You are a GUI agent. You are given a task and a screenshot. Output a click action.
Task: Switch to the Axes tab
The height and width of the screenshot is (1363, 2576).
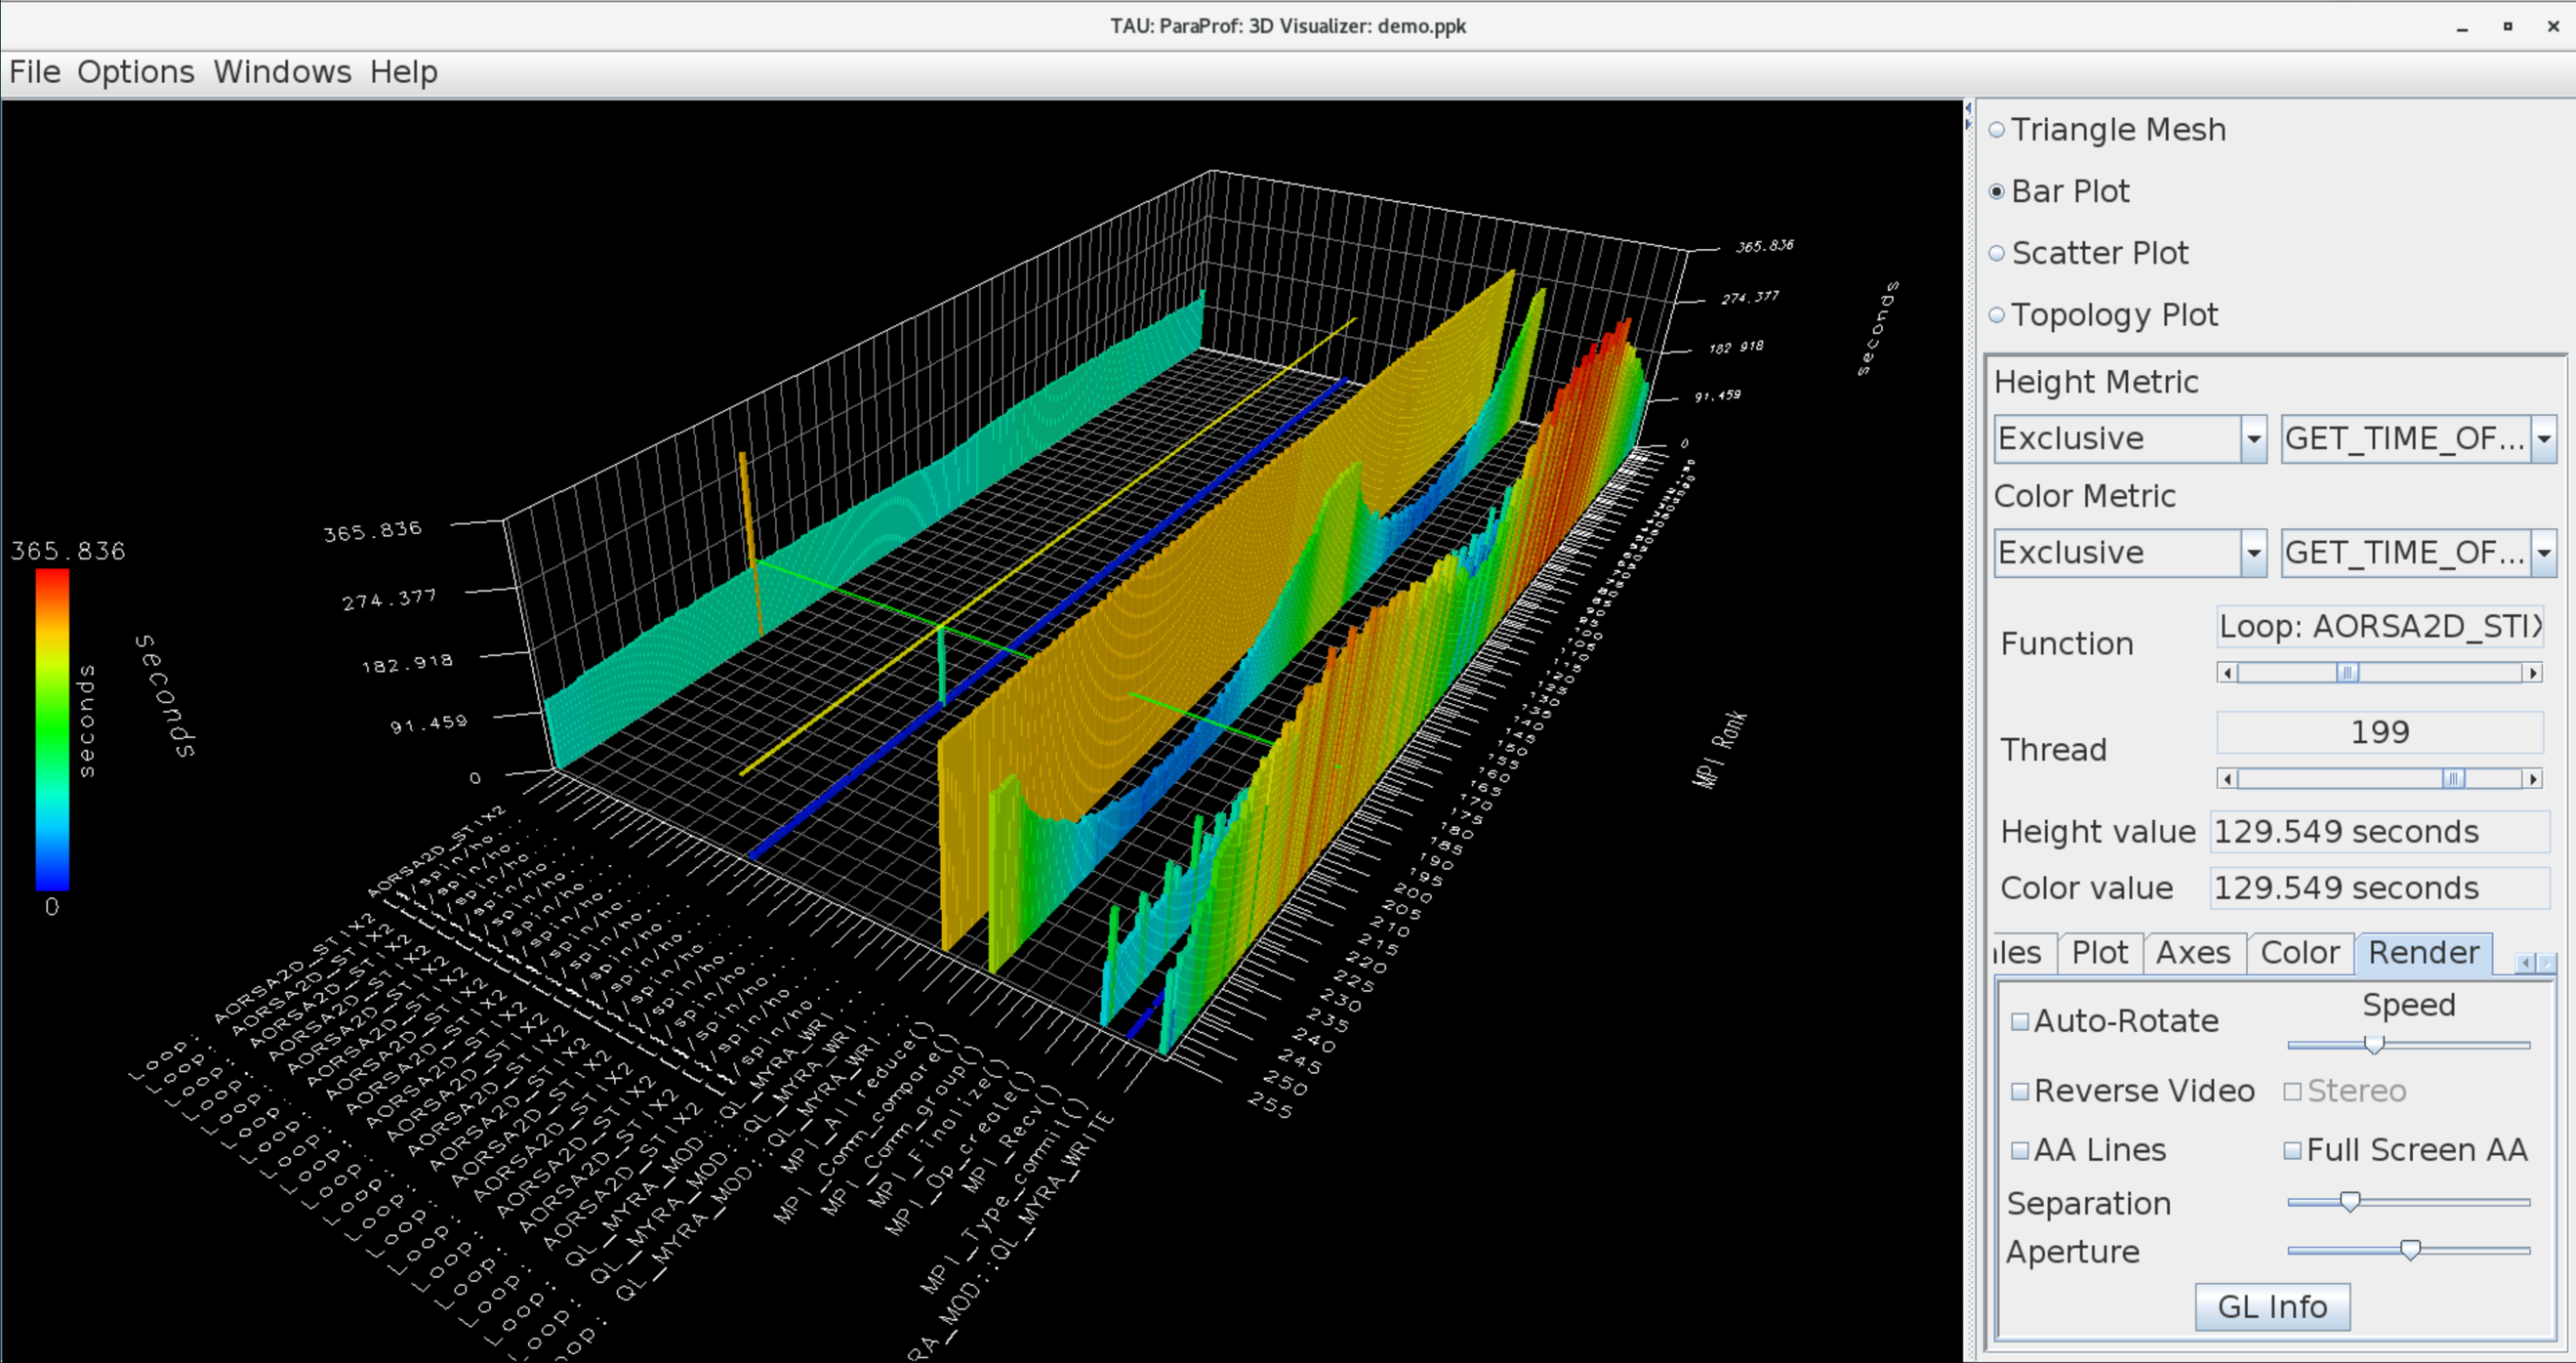2192,953
